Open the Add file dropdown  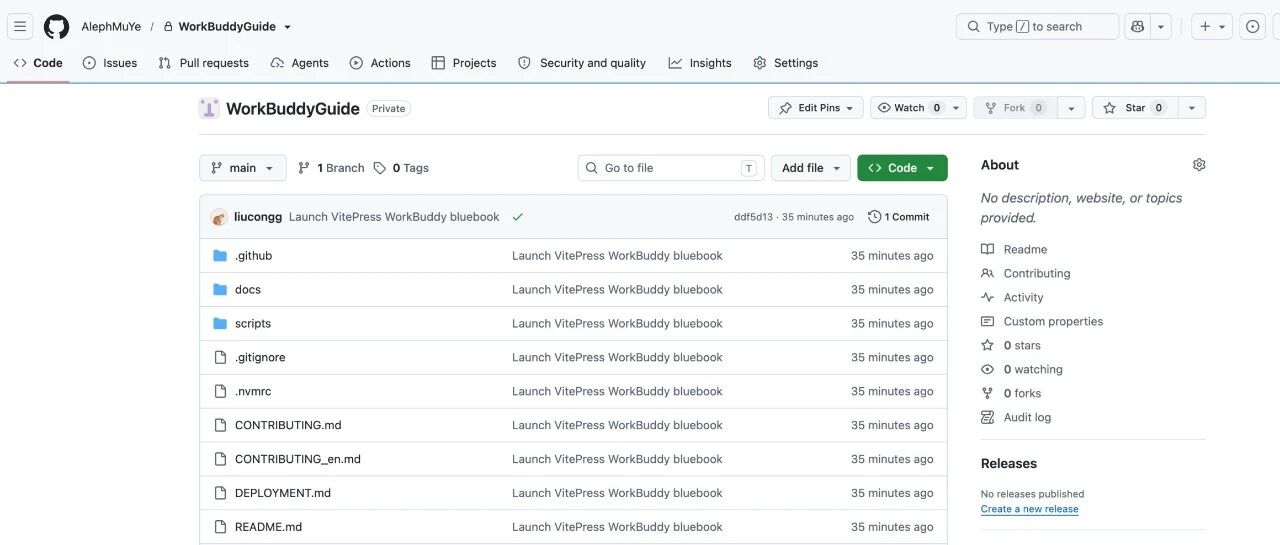point(811,168)
